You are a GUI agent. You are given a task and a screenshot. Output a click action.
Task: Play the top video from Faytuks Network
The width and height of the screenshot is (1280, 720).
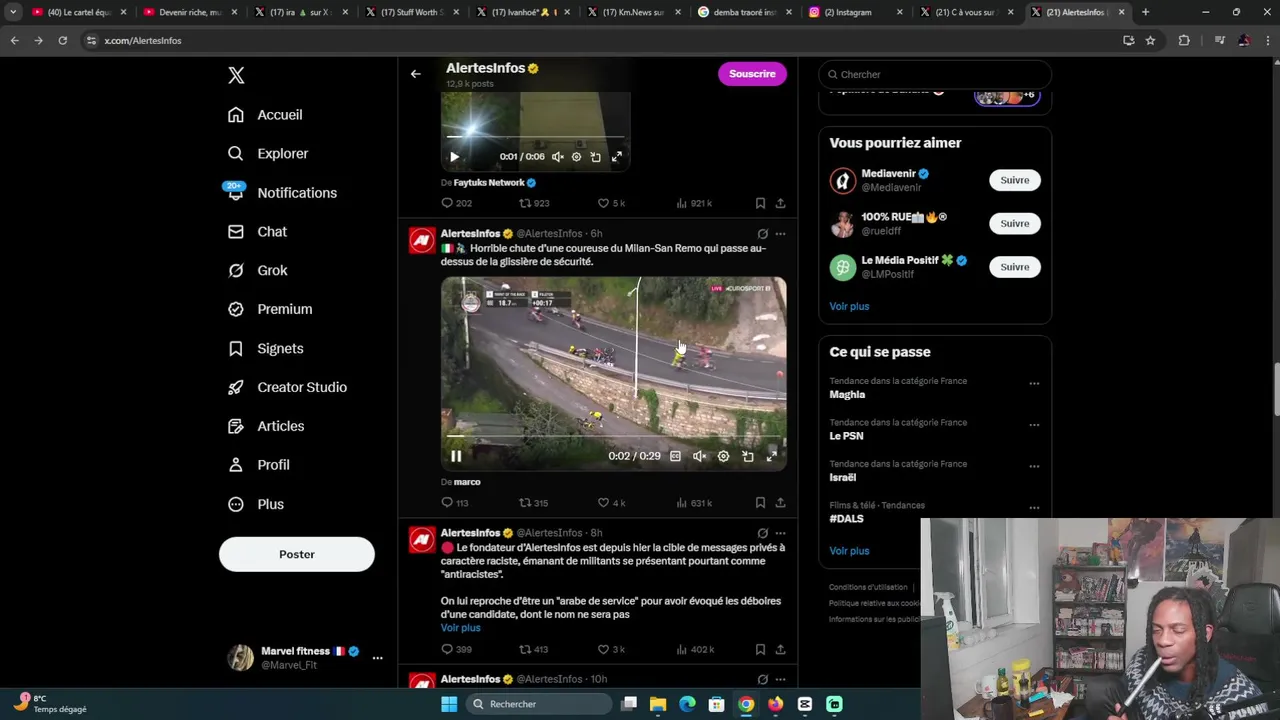454,157
